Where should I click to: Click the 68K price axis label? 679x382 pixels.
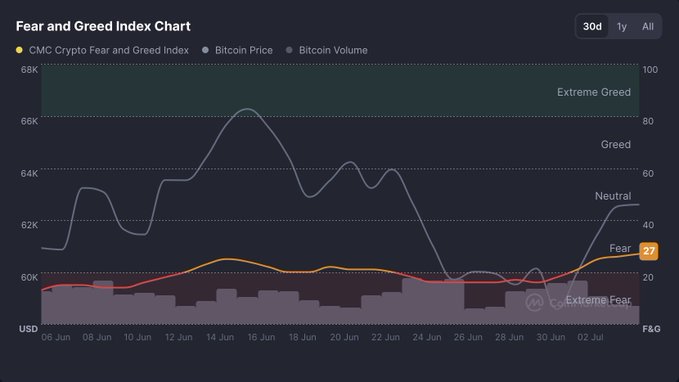point(29,70)
